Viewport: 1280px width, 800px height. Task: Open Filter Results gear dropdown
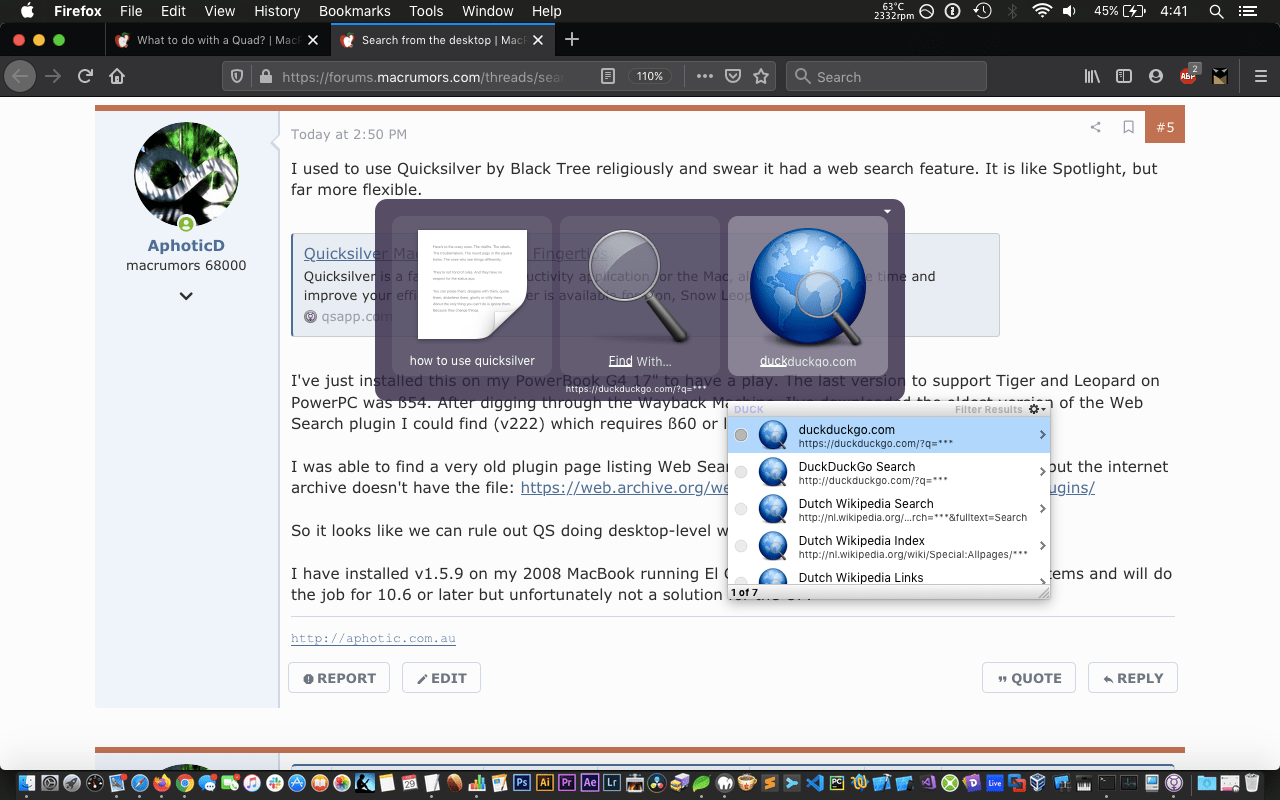[1038, 409]
